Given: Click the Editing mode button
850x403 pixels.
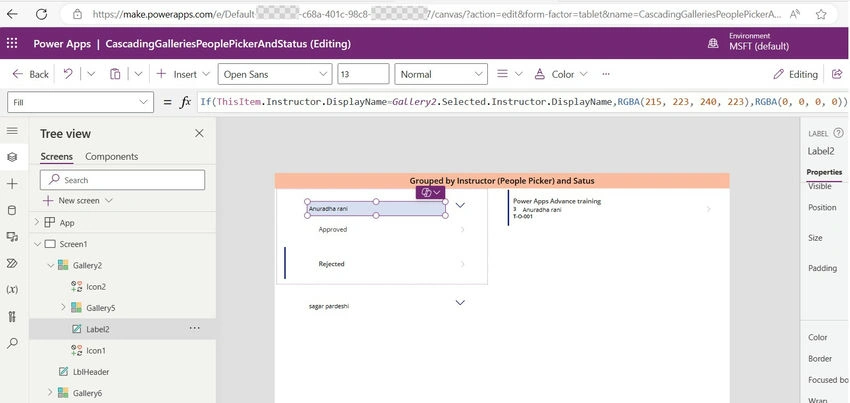Looking at the screenshot, I should pos(795,74).
